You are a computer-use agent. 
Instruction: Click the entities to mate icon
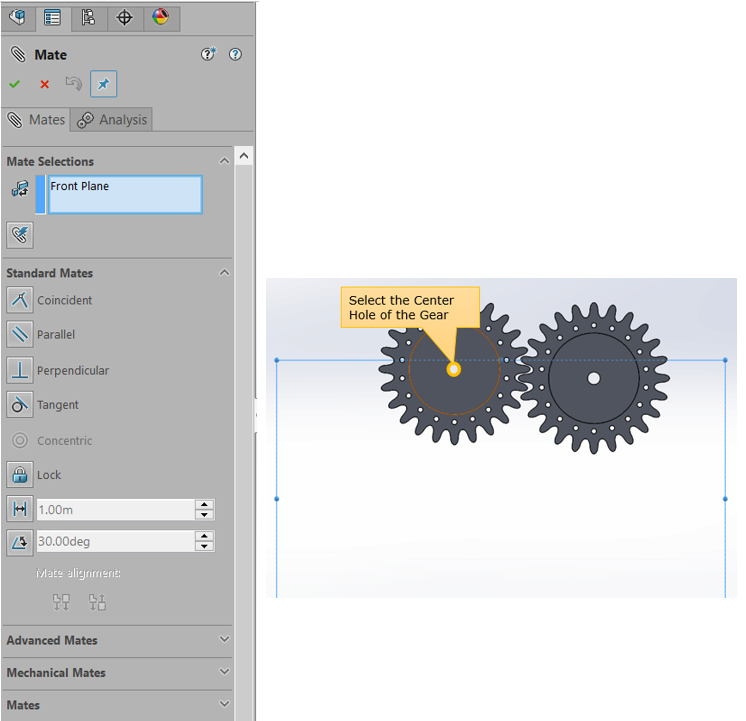coord(20,189)
